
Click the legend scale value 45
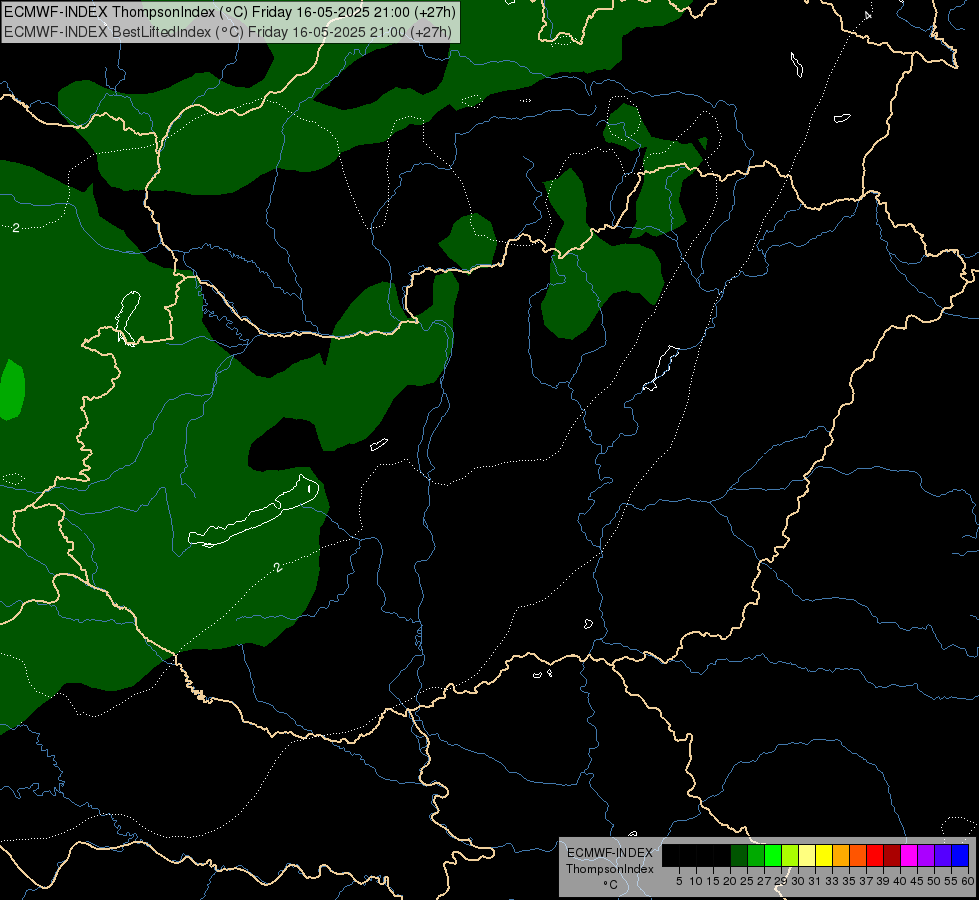(x=917, y=881)
